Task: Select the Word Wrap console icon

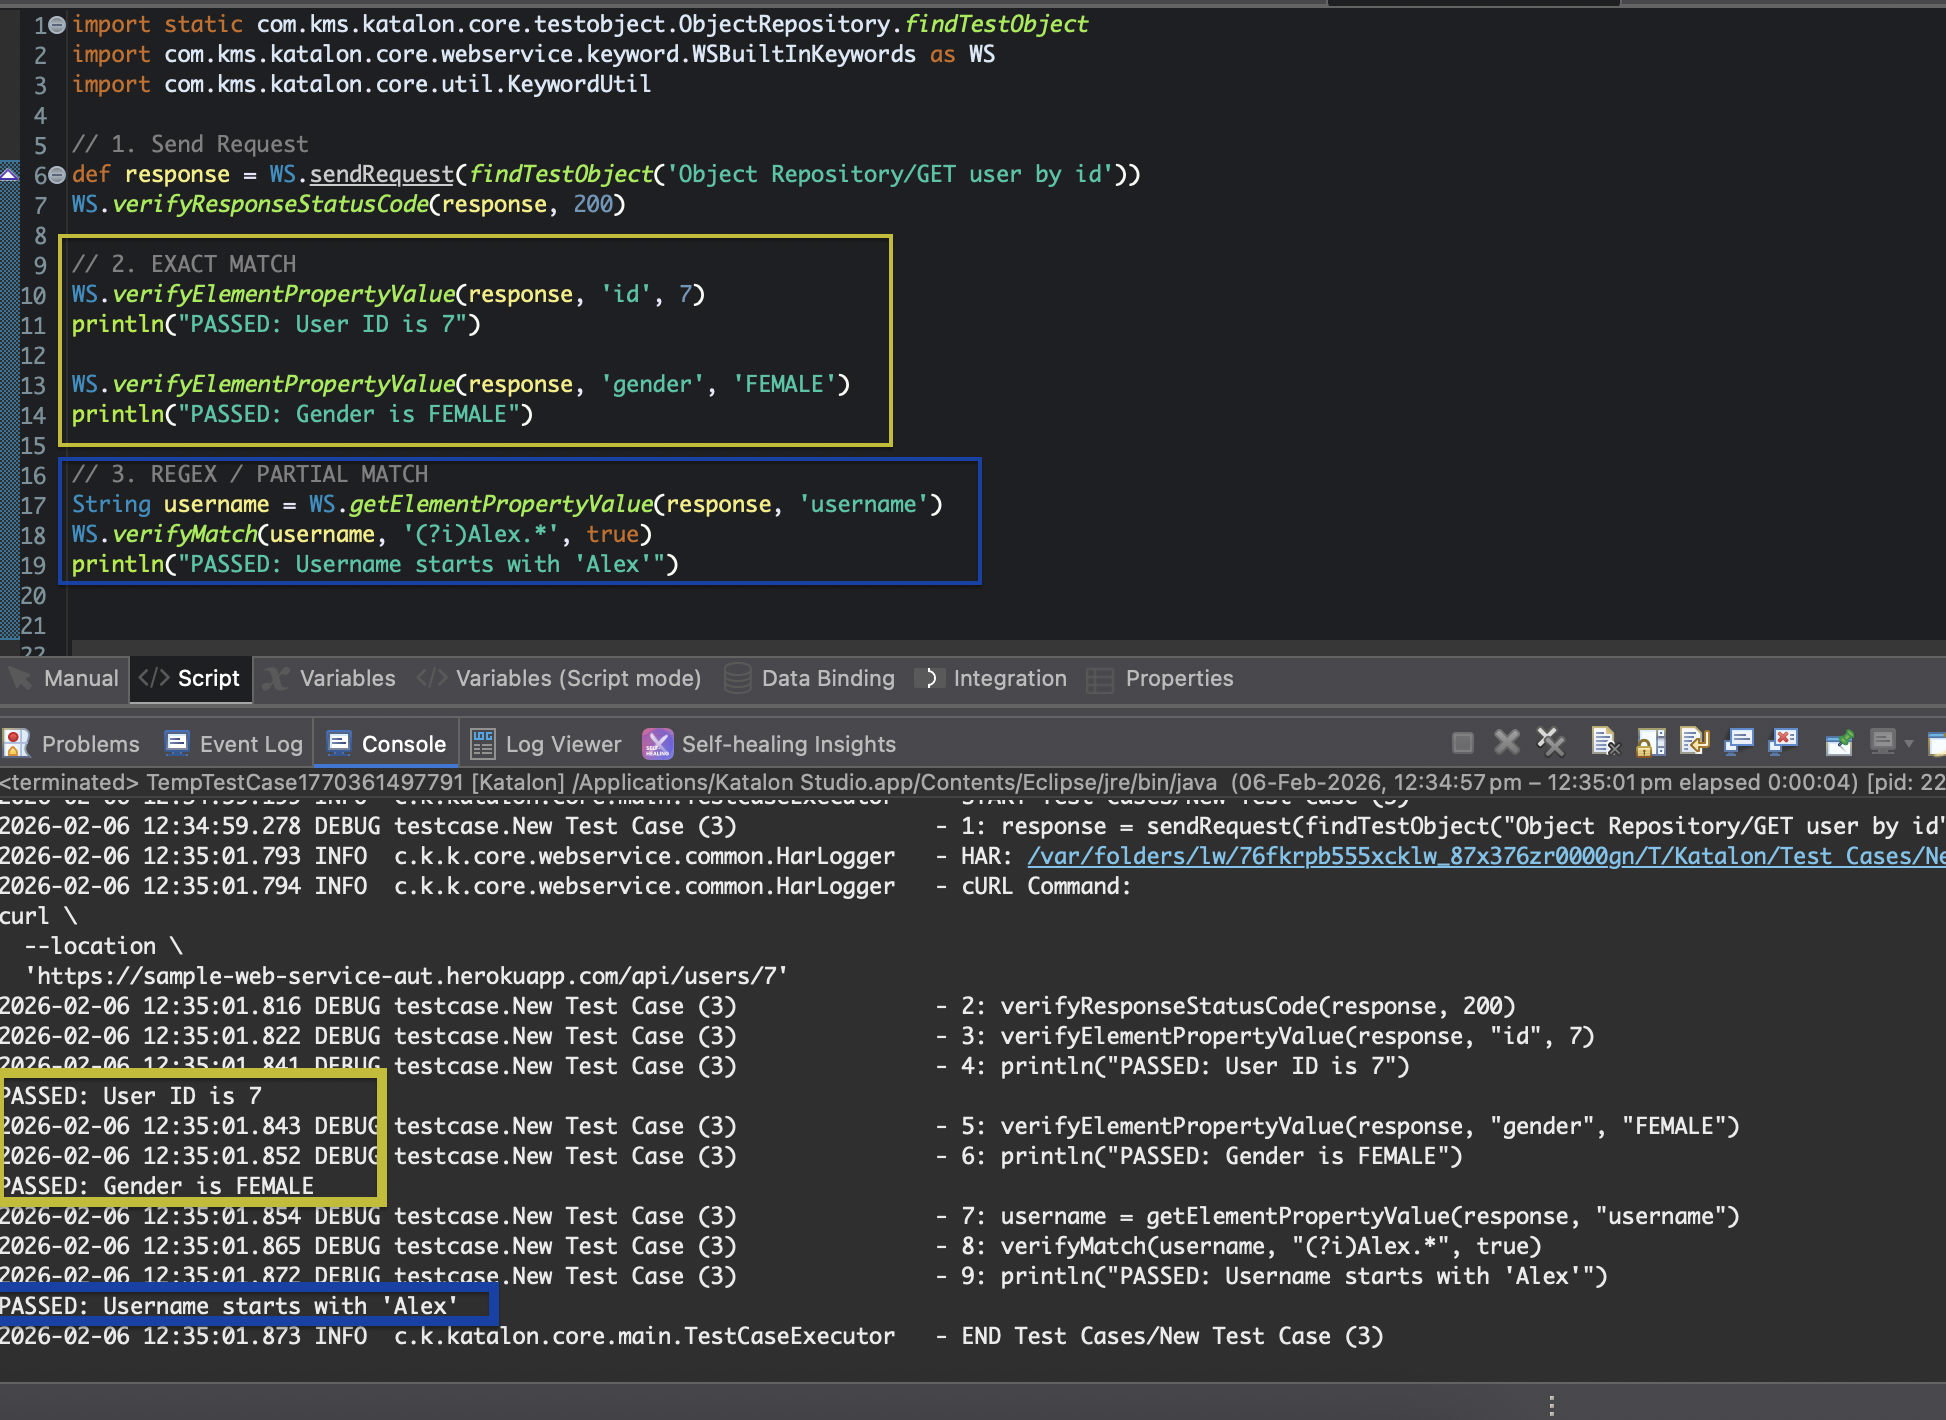Action: pos(1694,742)
